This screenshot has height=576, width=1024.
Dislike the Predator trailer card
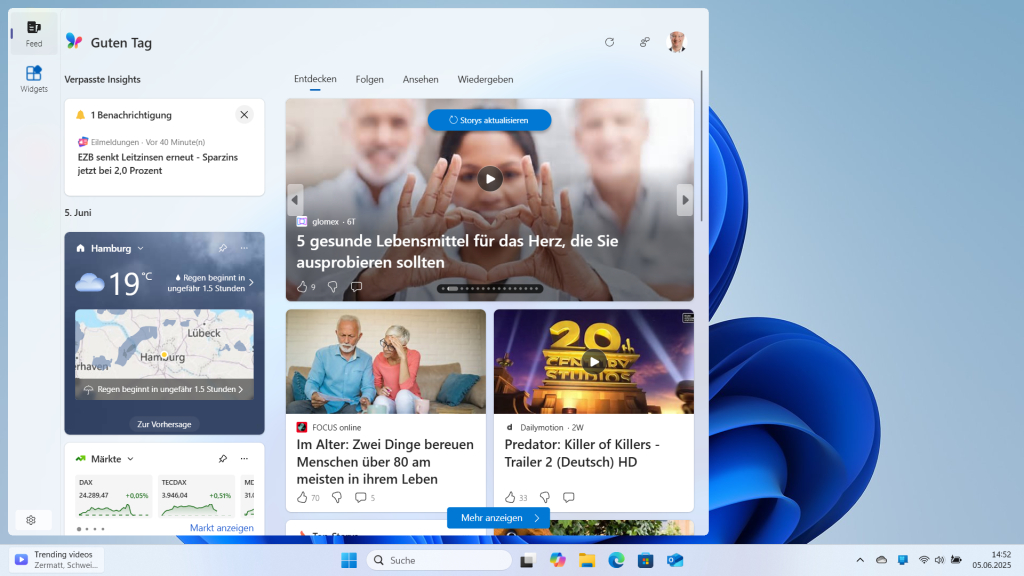[x=545, y=498]
